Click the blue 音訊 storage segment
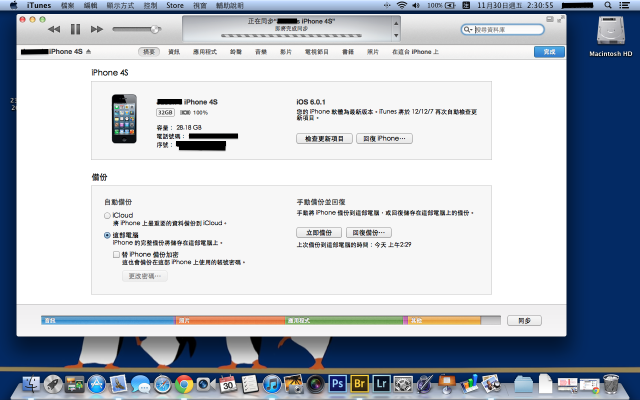This screenshot has height=400, width=640. (108, 320)
